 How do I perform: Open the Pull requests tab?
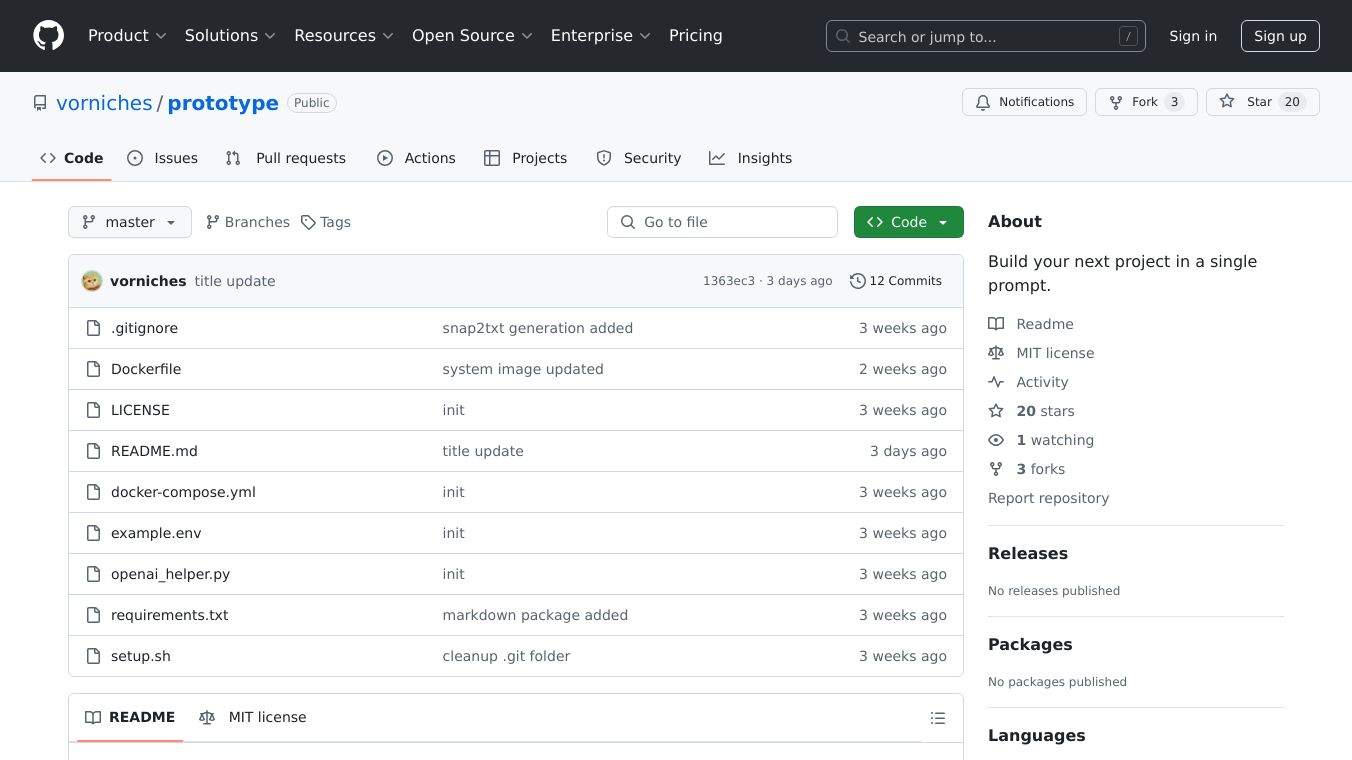[286, 158]
